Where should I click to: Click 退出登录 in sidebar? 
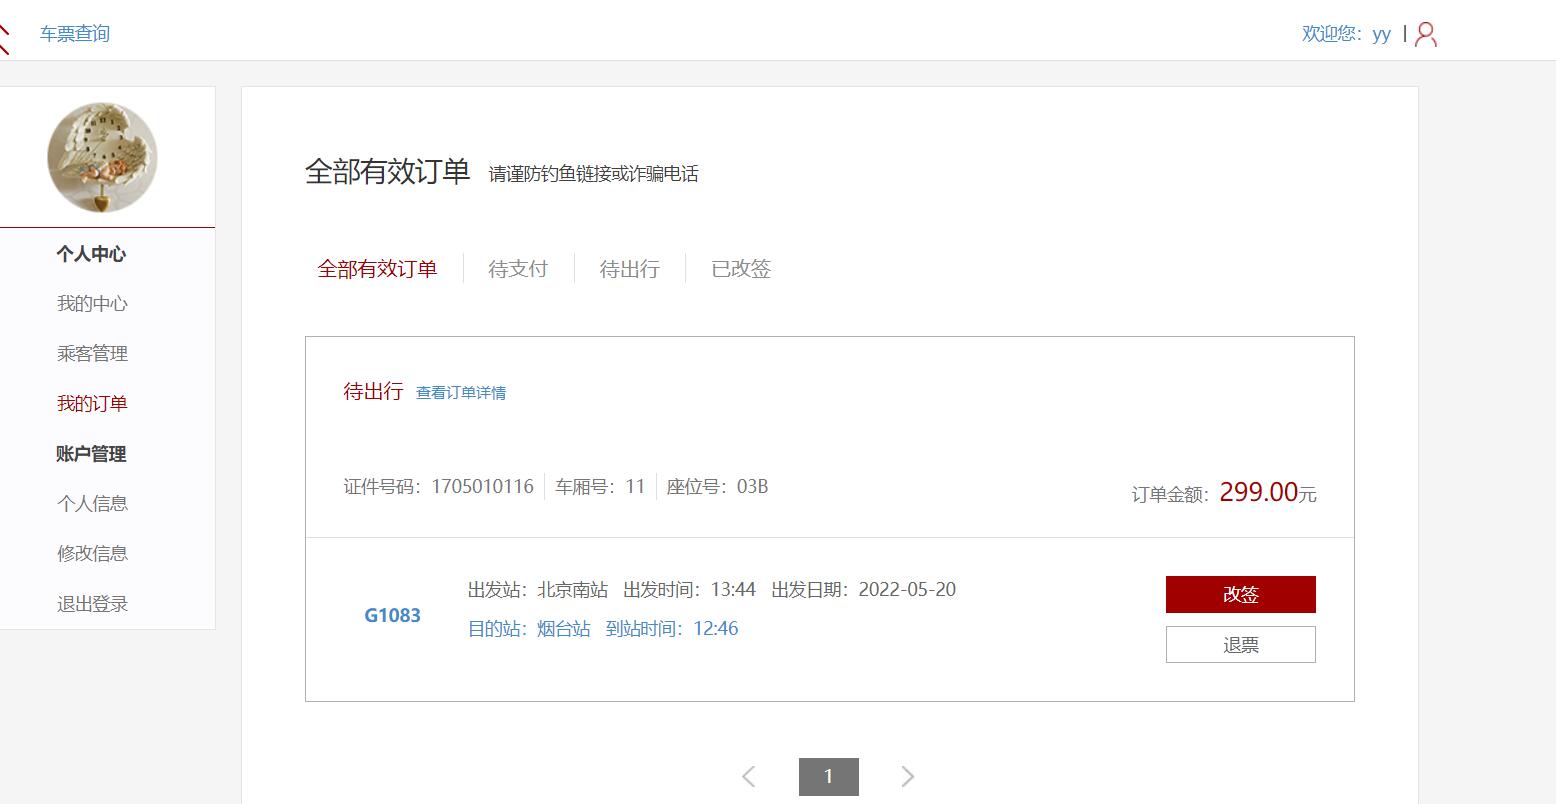coord(92,604)
